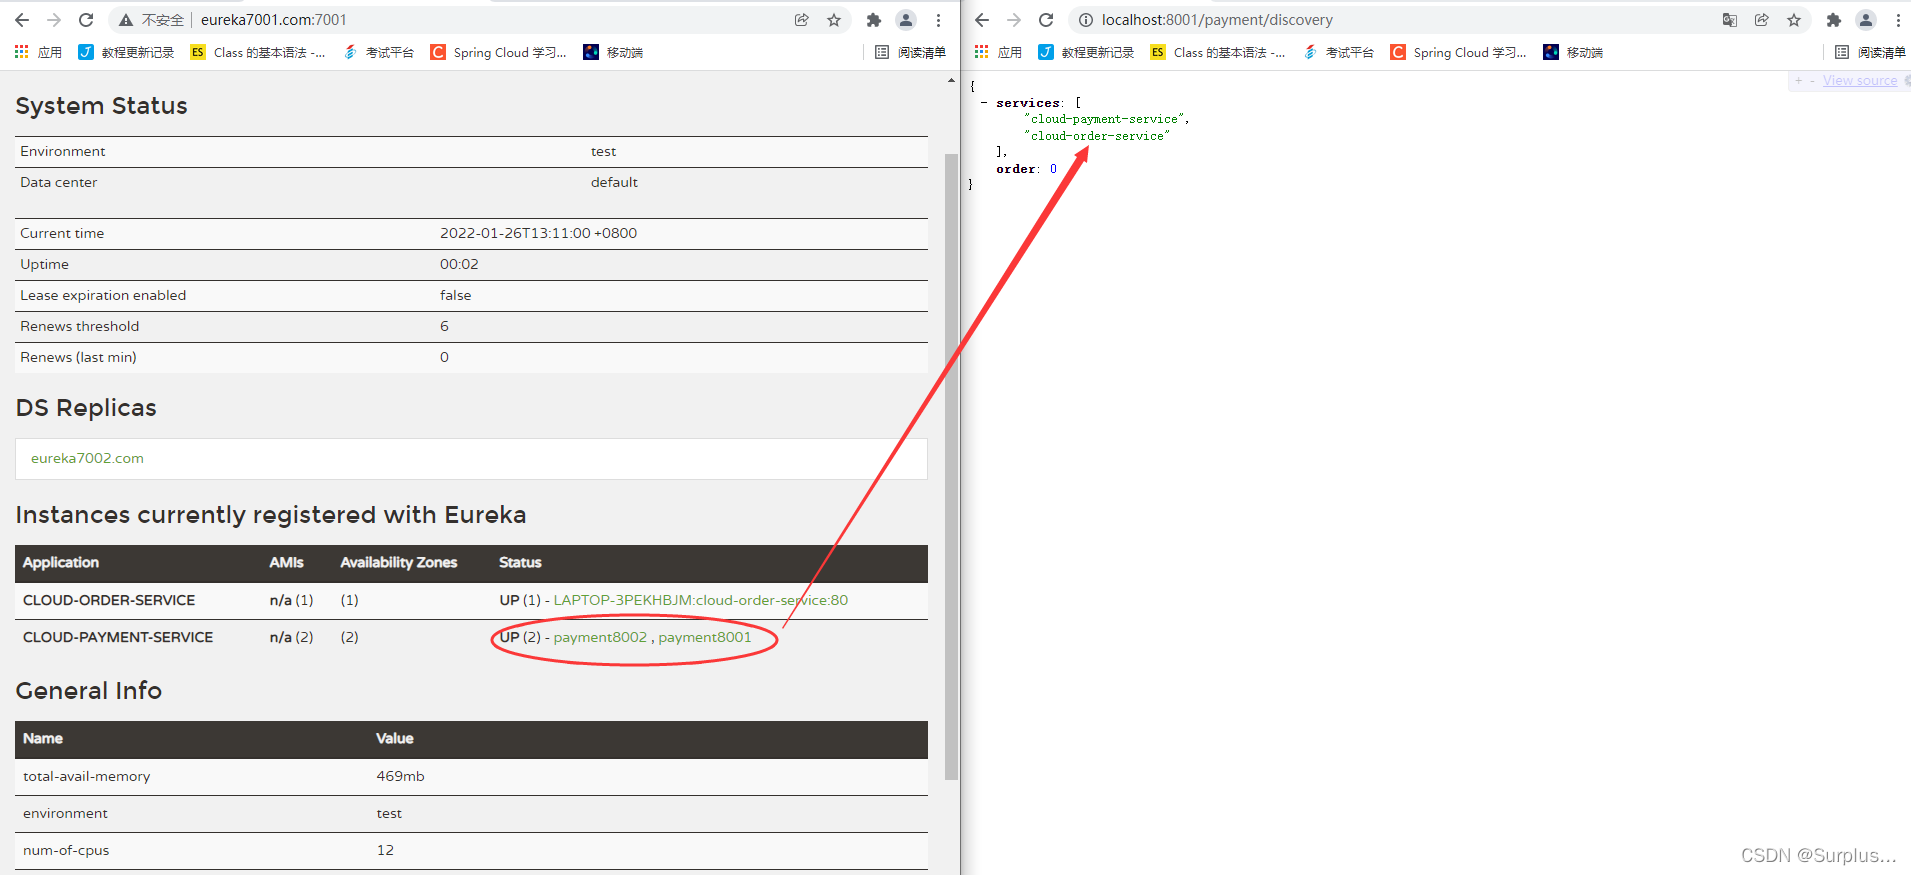Screen dimensions: 1911x875
Task: Reload the localhost:8001 discovery page
Action: pyautogui.click(x=1046, y=20)
